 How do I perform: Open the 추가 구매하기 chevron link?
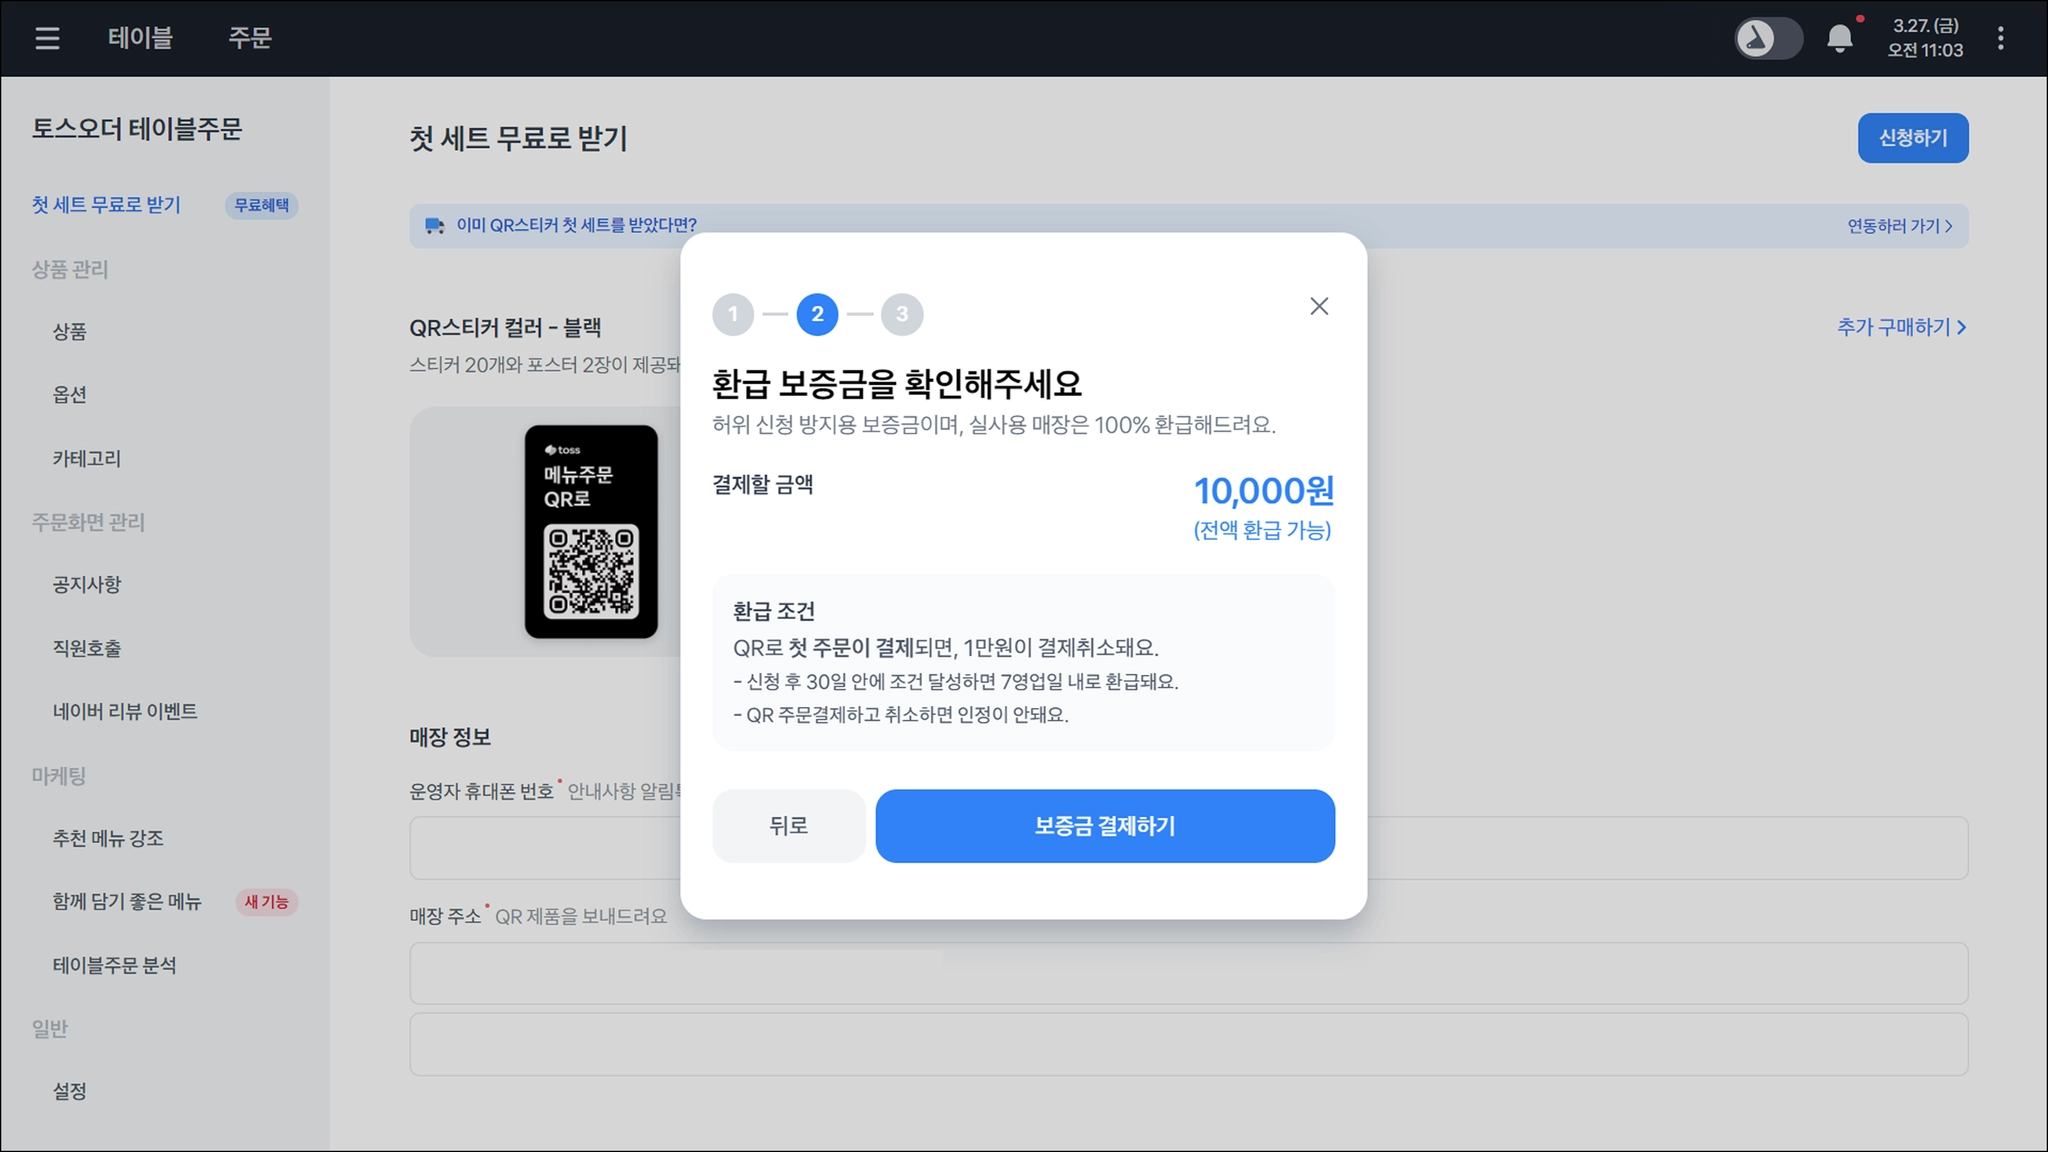tap(1901, 327)
